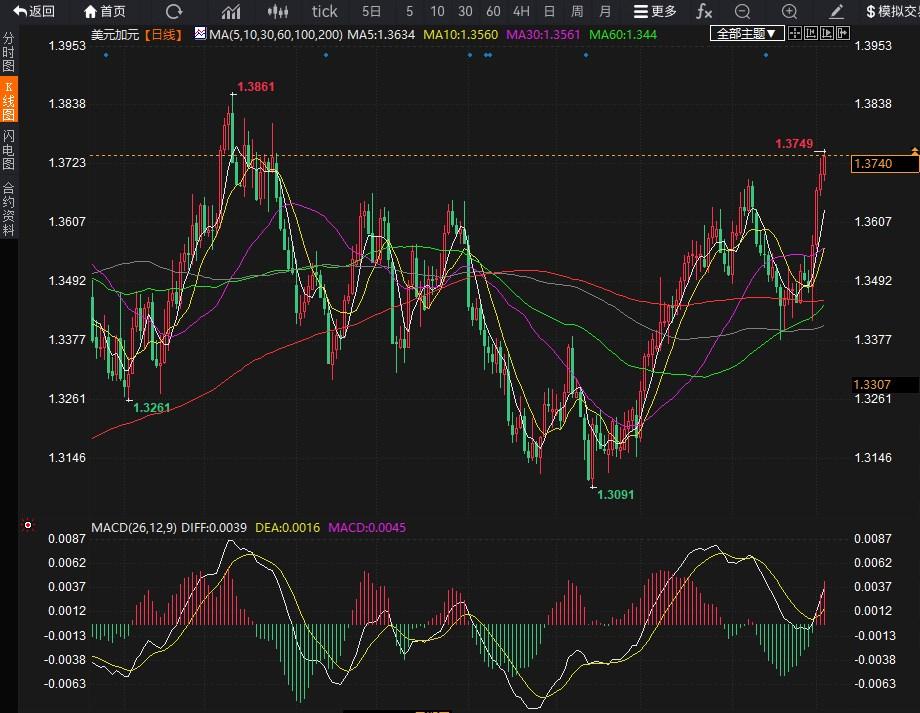Open the fx indicator formula tool
This screenshot has width=920, height=713.
(704, 11)
